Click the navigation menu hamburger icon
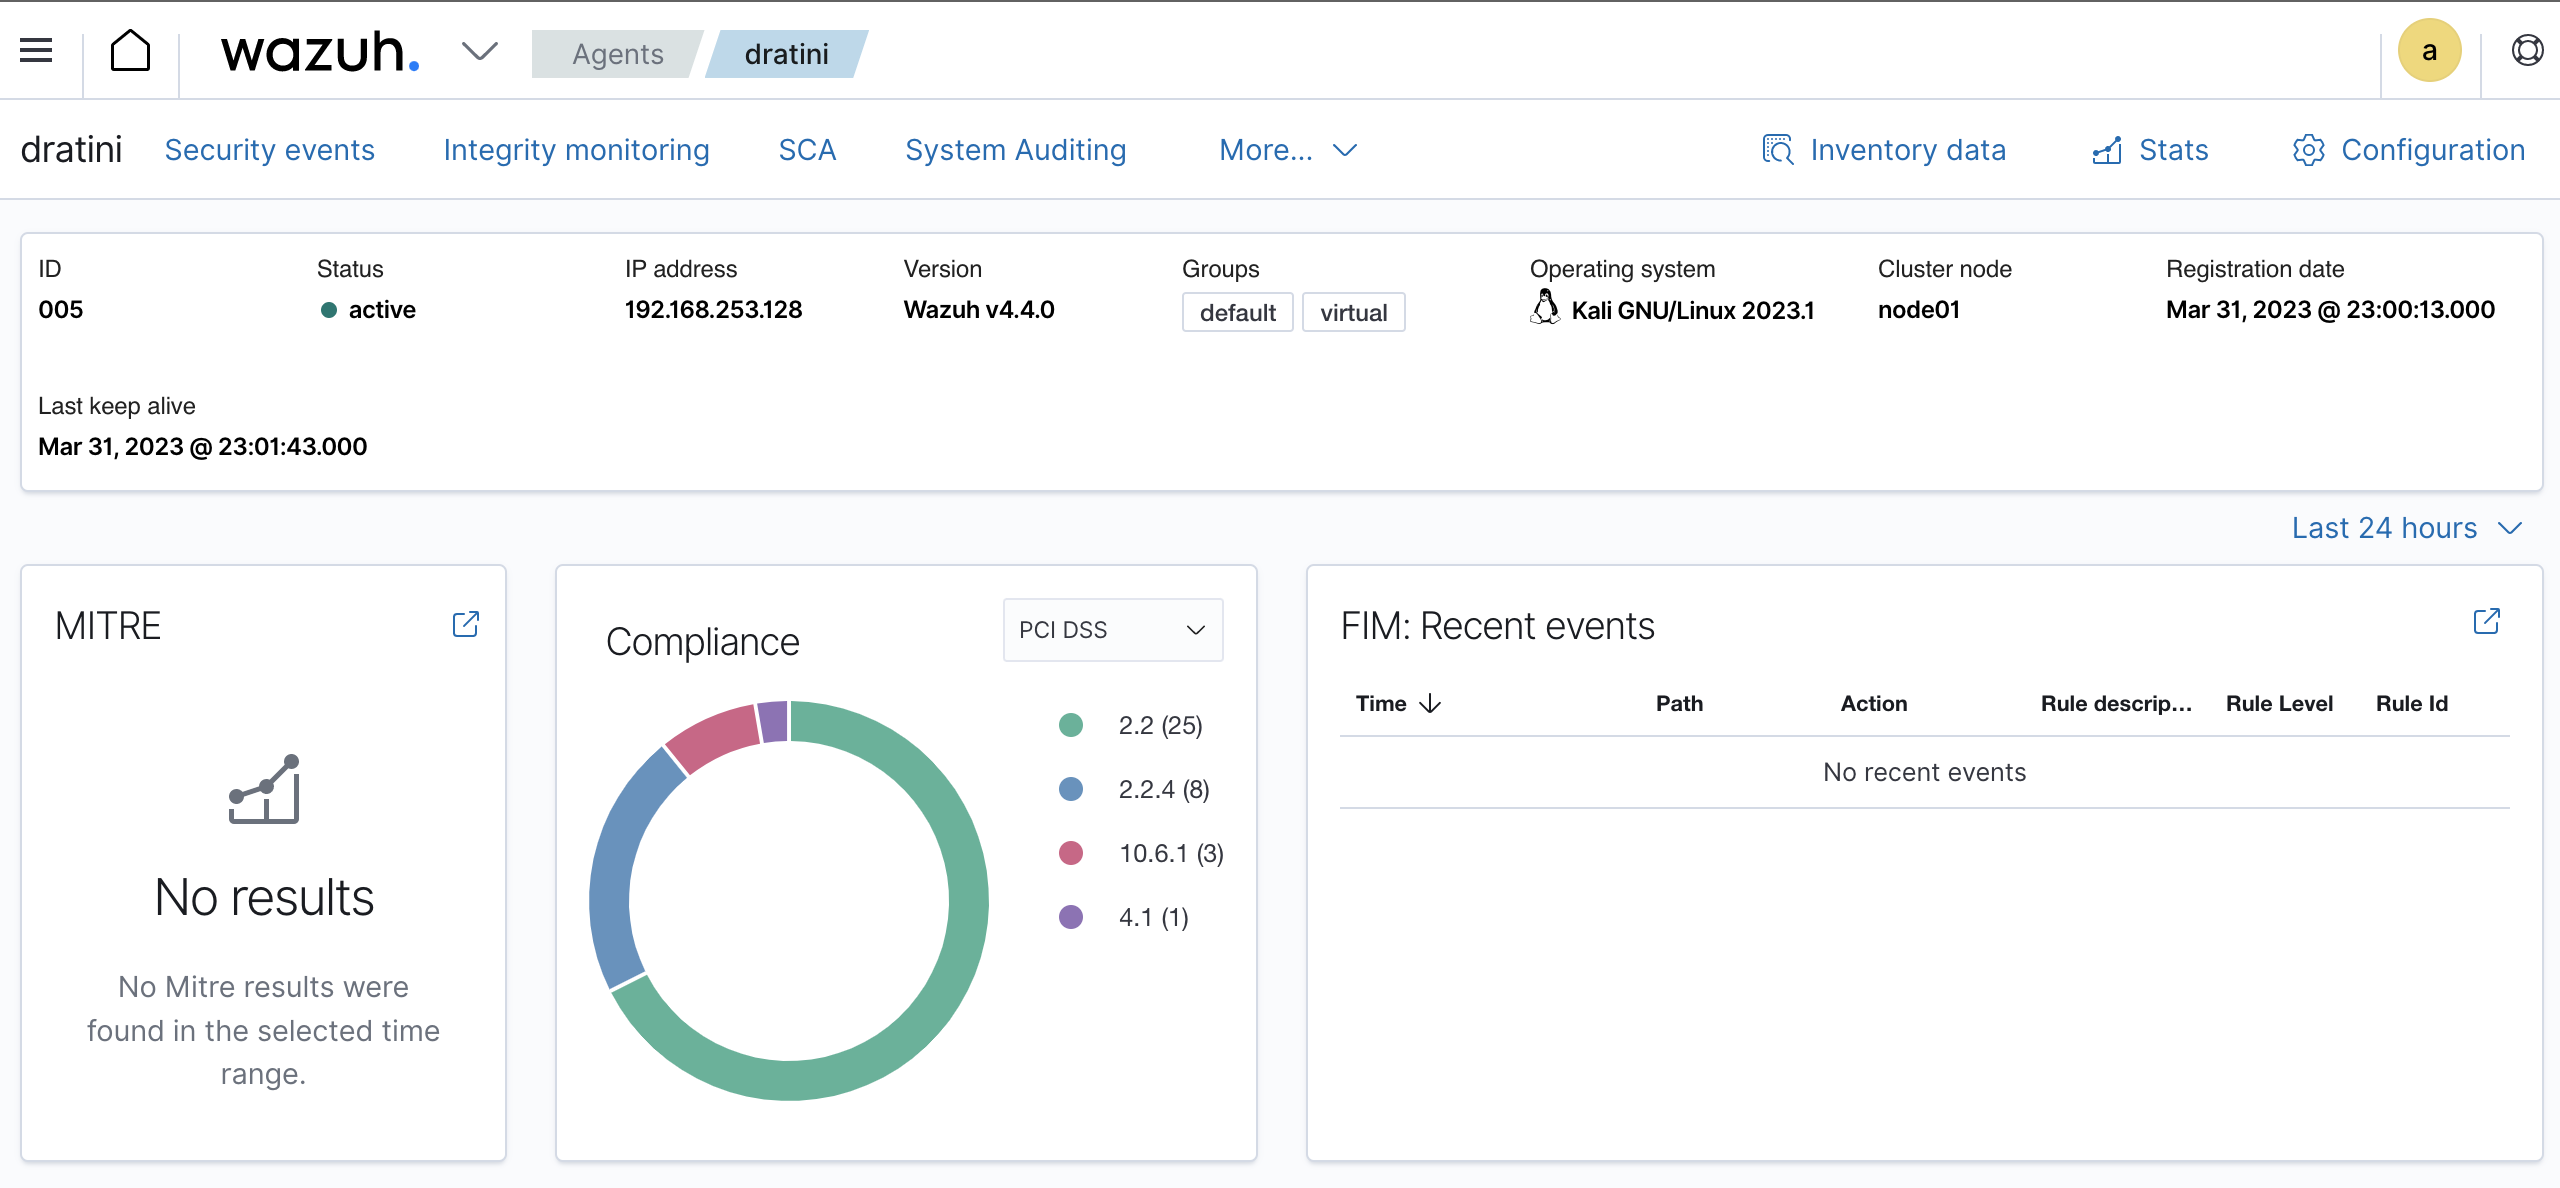 tap(38, 52)
